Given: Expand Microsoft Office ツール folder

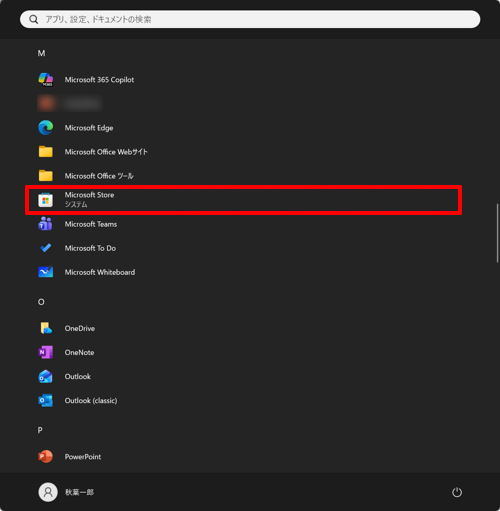Looking at the screenshot, I should (86, 176).
